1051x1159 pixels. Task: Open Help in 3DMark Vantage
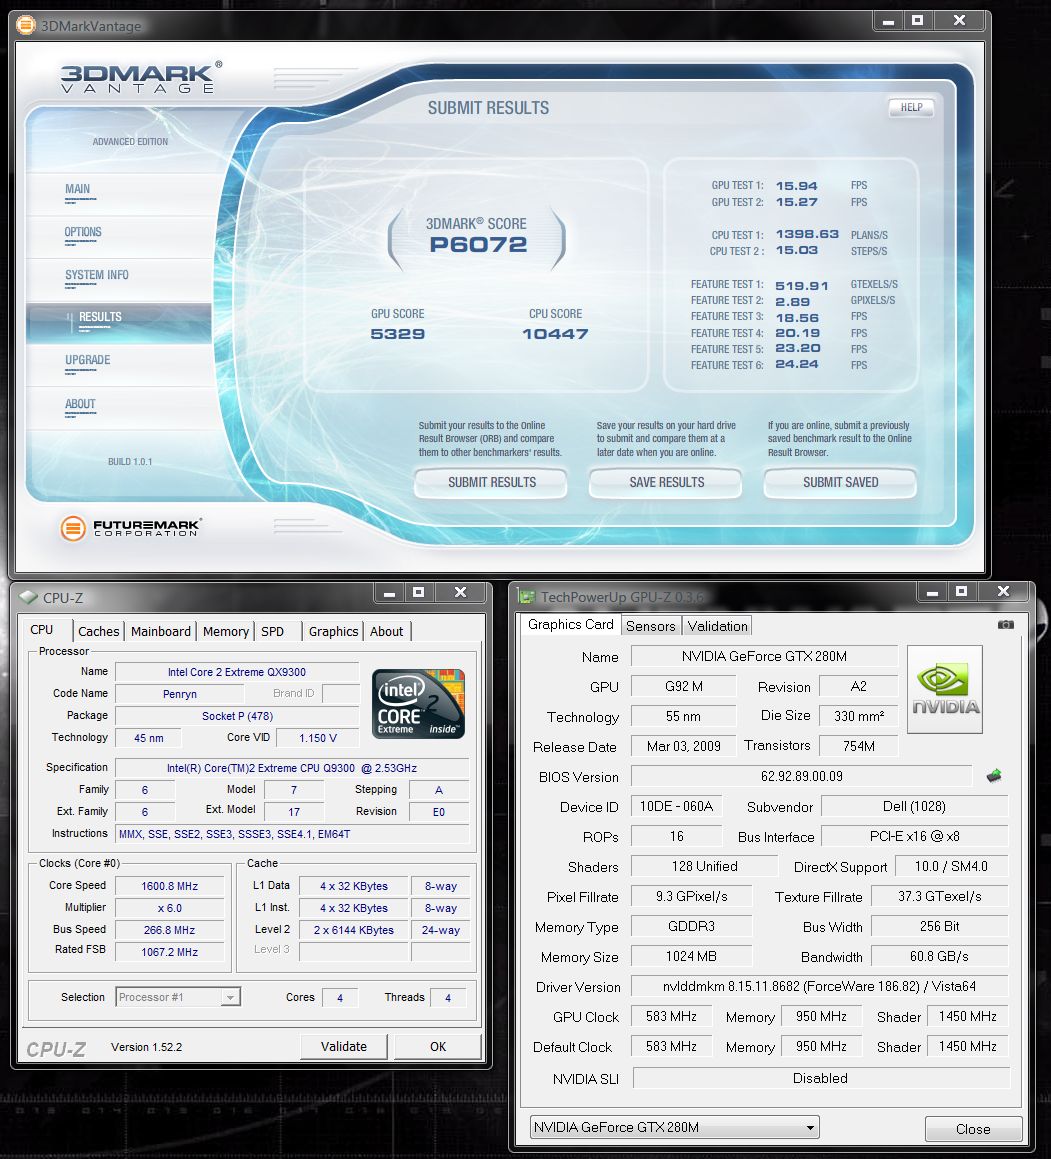tap(911, 107)
